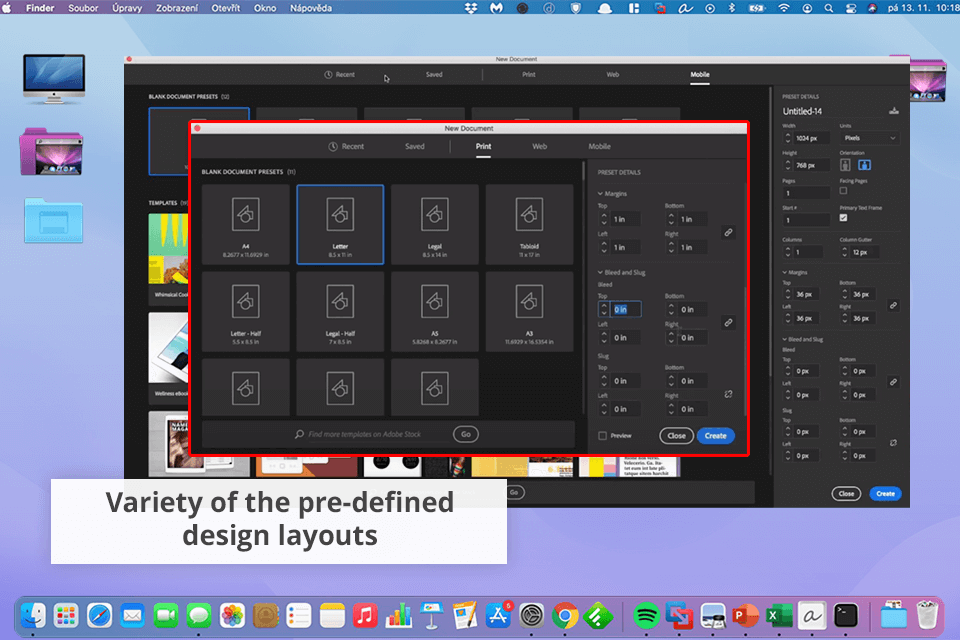The height and width of the screenshot is (640, 960).
Task: Open the Zobrazení menu
Action: 176,8
